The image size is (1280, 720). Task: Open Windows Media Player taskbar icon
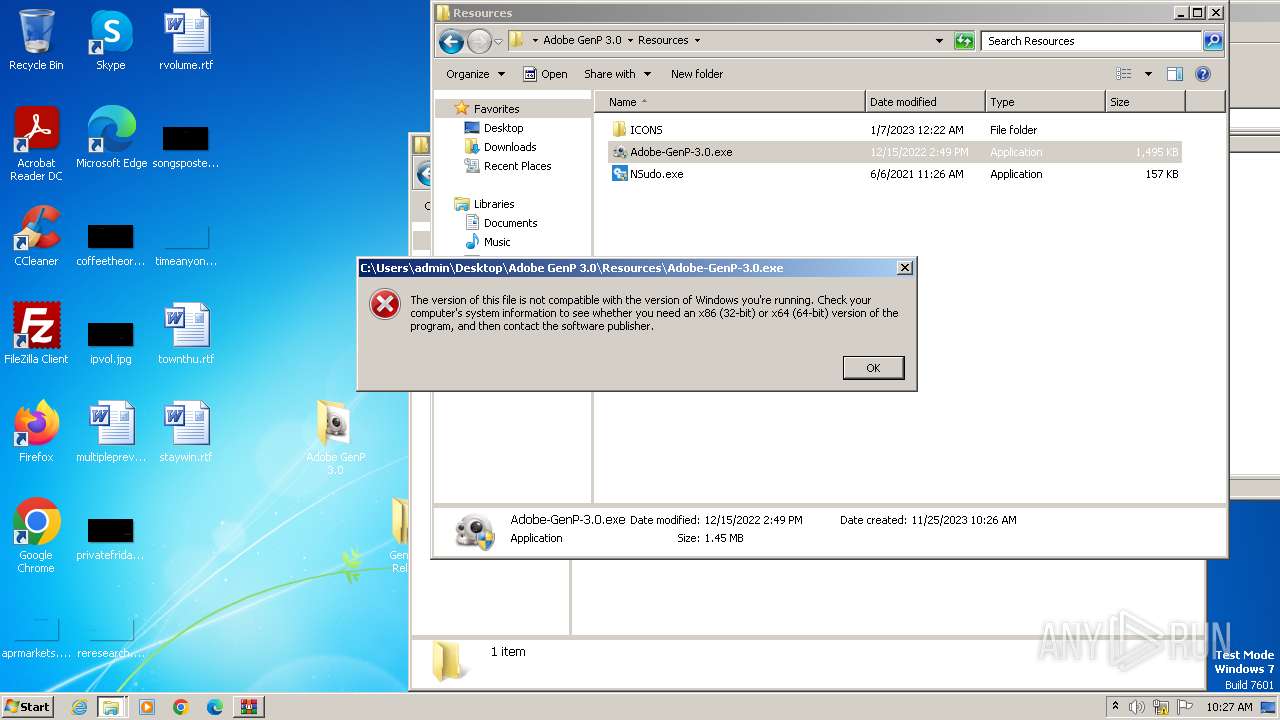point(147,707)
